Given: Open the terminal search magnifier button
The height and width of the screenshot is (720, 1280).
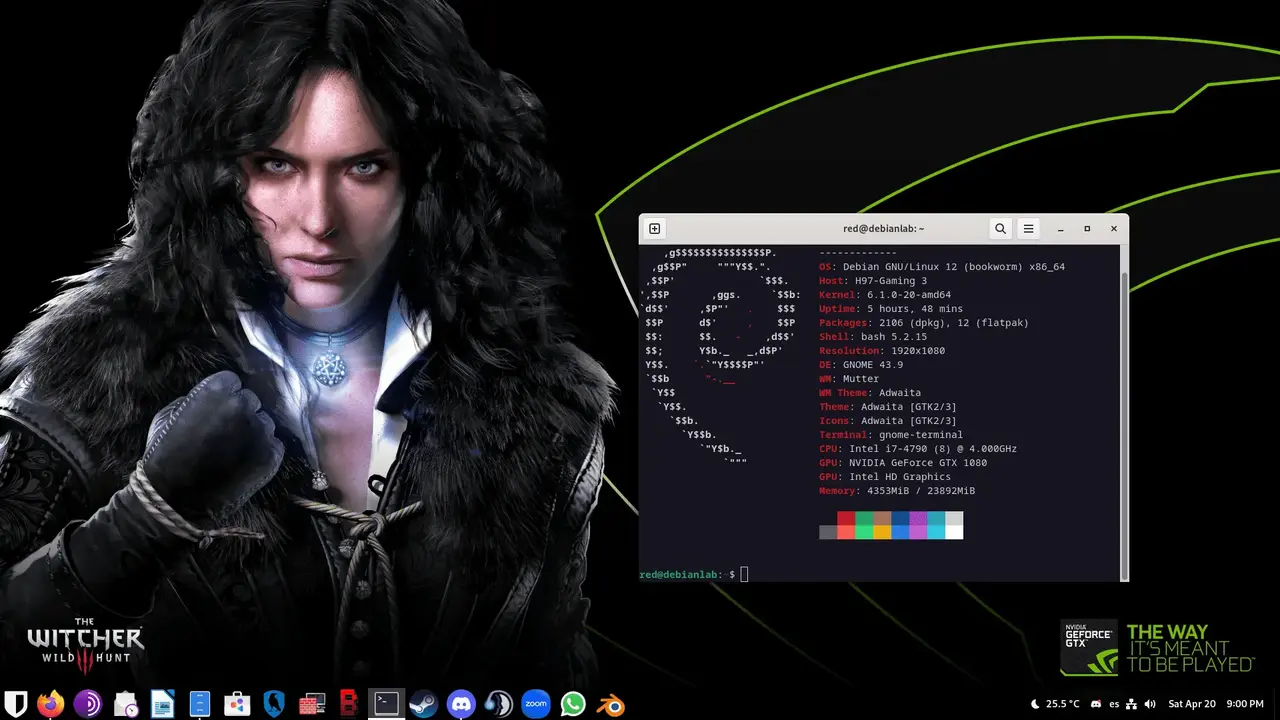Looking at the screenshot, I should point(1000,229).
